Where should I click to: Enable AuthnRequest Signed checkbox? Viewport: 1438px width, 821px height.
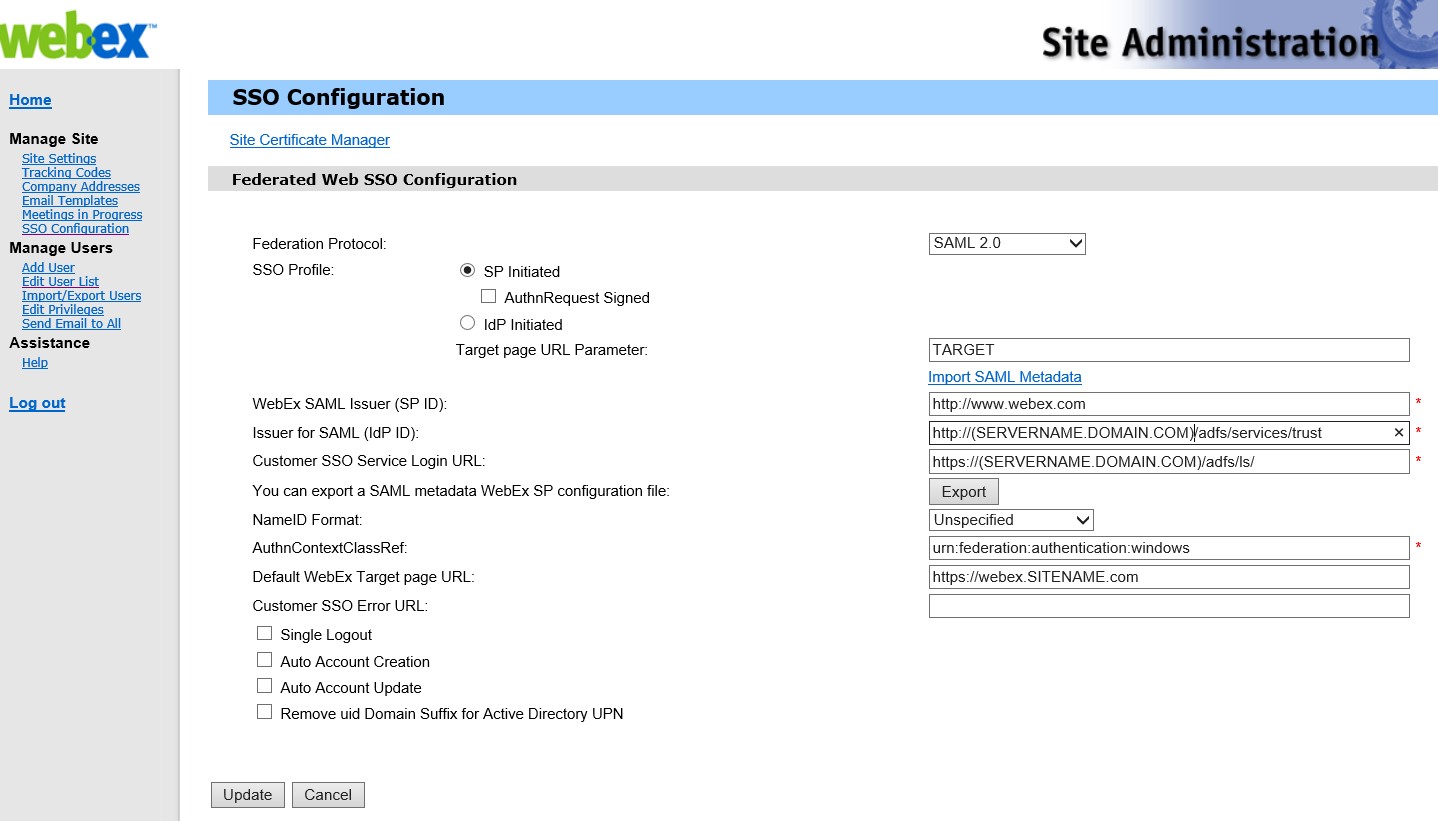(x=488, y=297)
